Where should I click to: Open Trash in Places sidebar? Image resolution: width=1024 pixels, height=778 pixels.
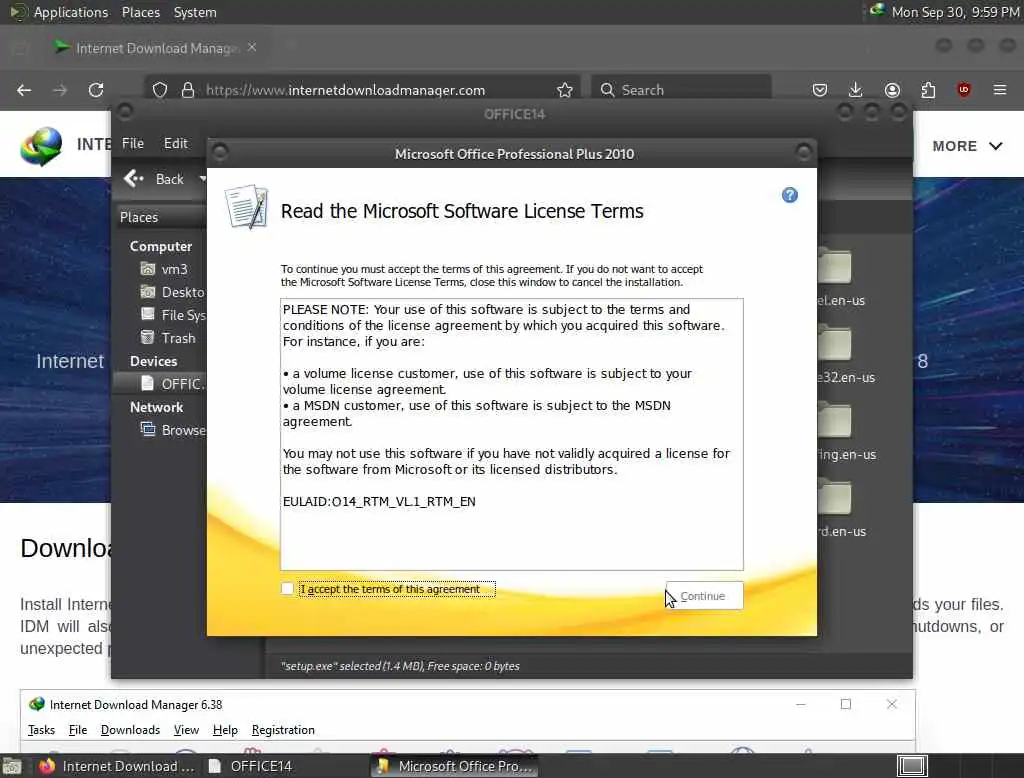tap(168, 338)
